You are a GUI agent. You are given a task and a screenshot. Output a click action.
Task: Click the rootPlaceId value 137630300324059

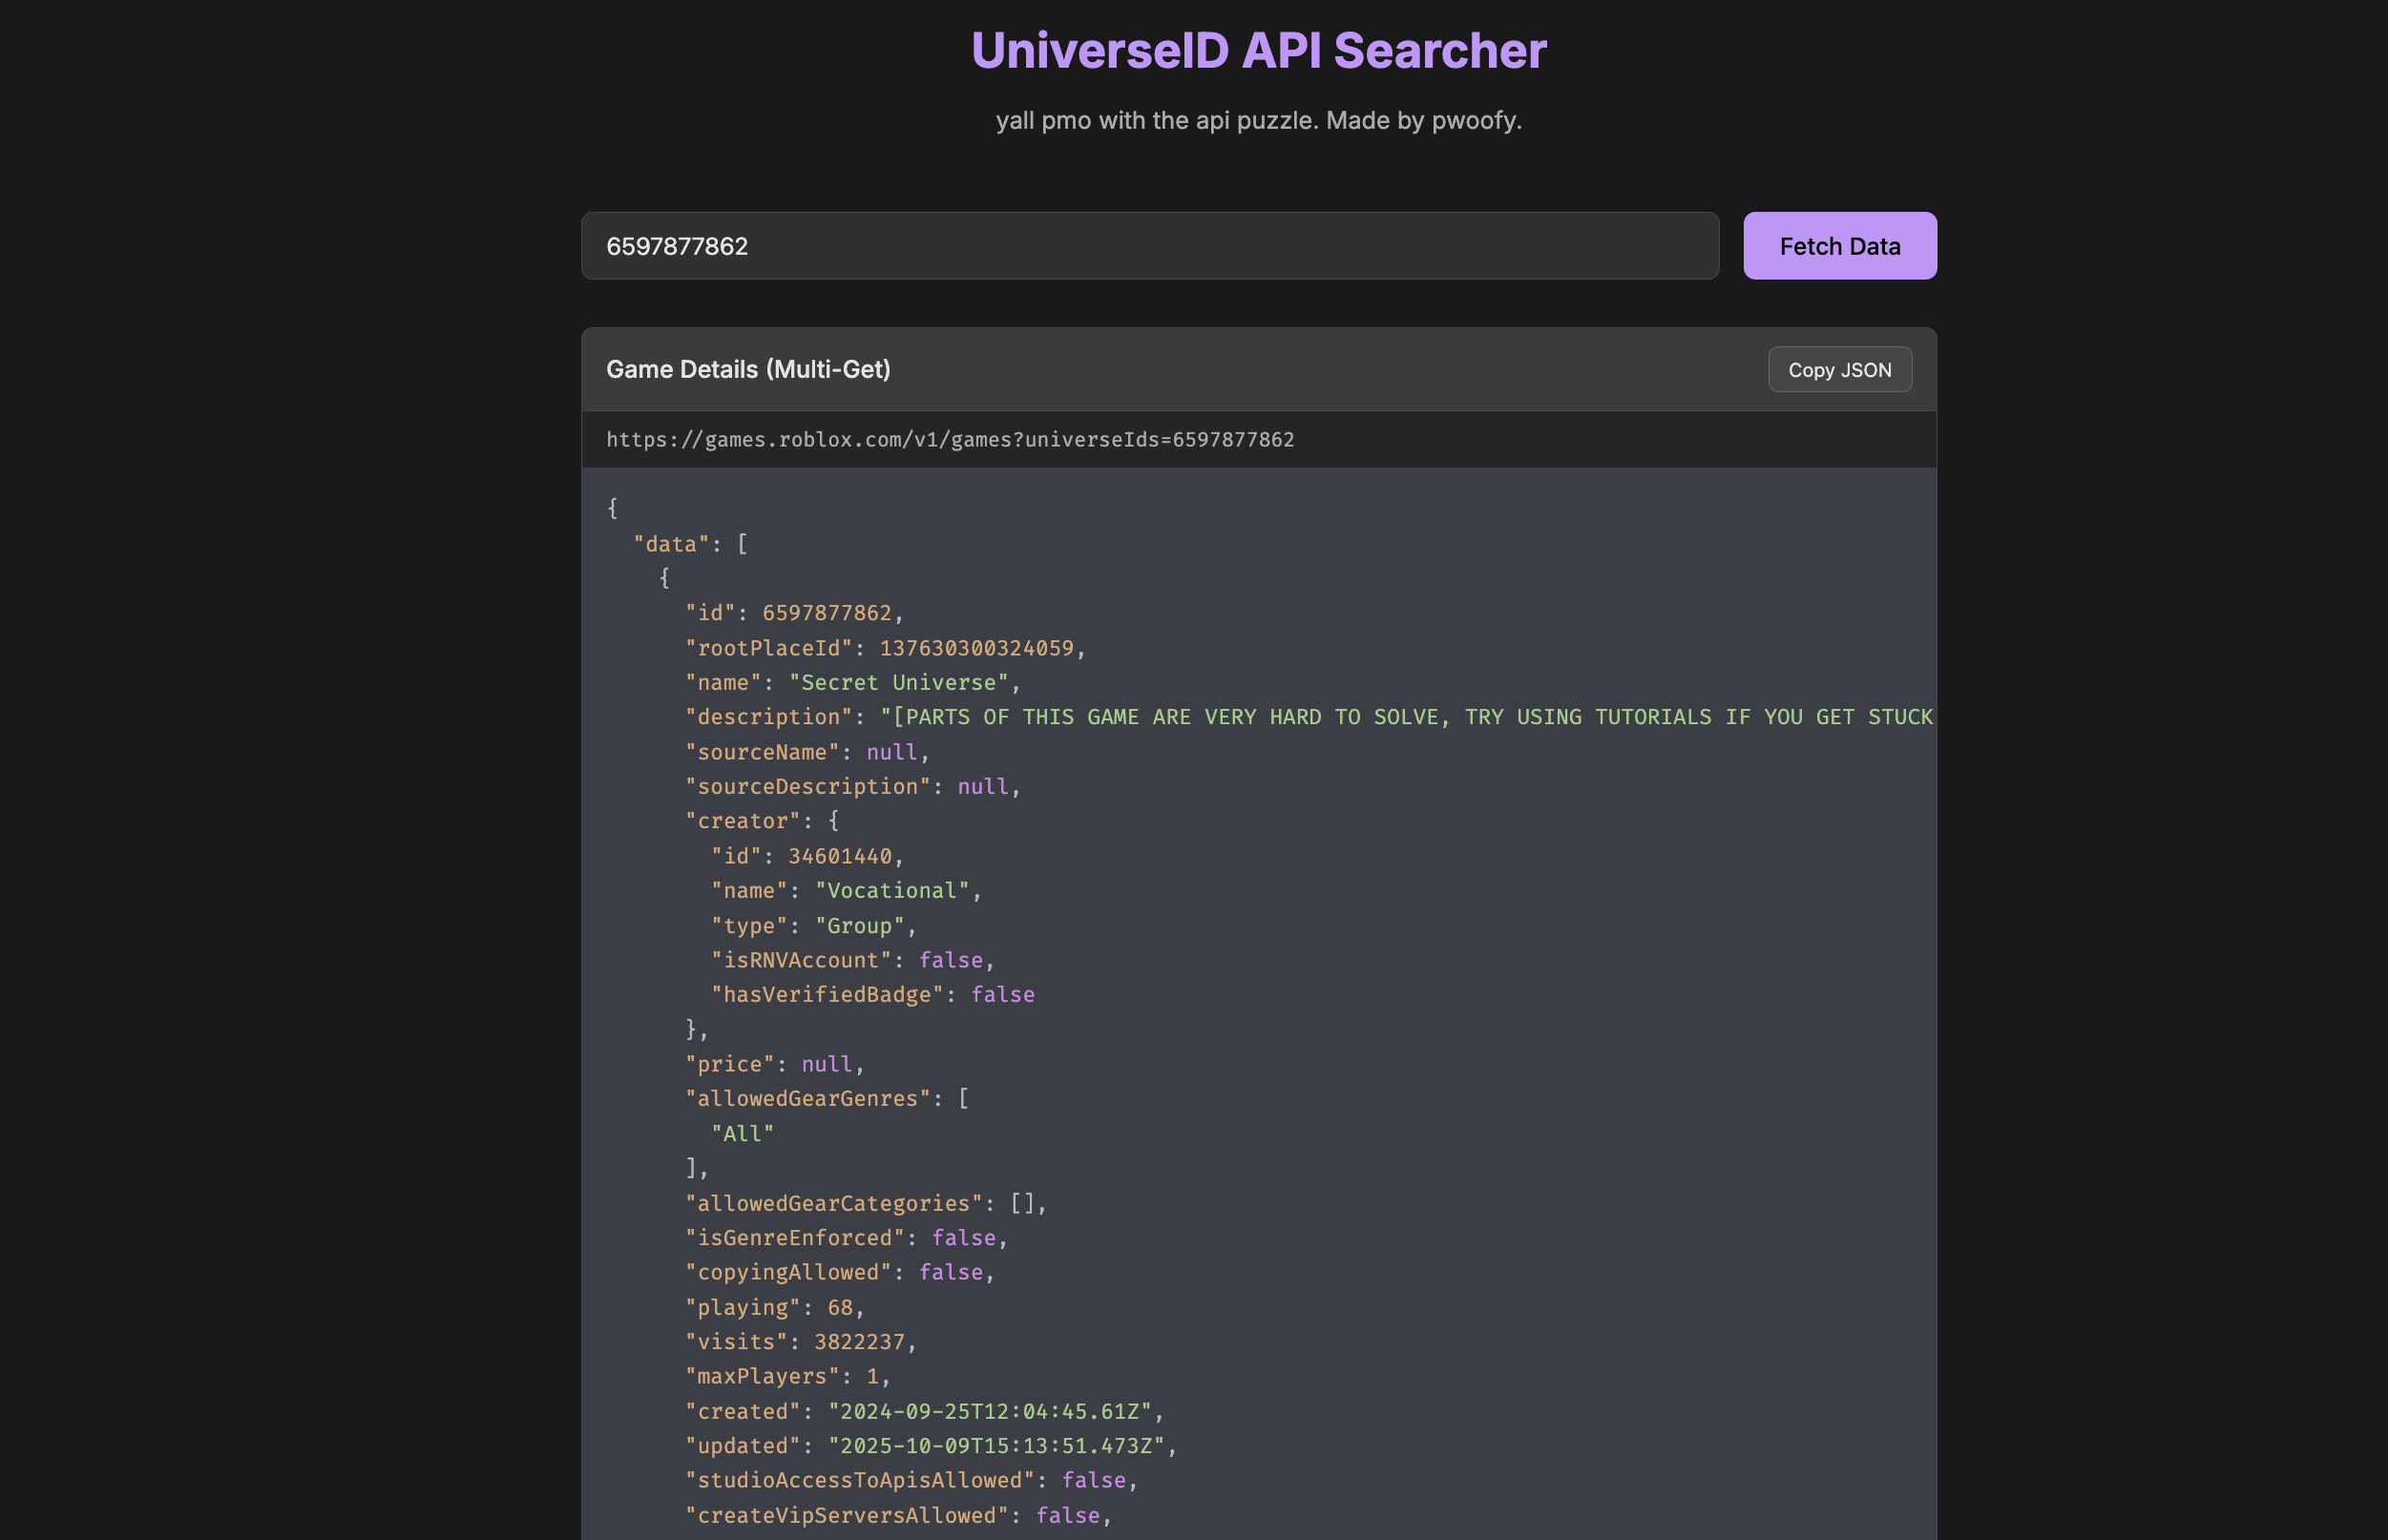(975, 648)
